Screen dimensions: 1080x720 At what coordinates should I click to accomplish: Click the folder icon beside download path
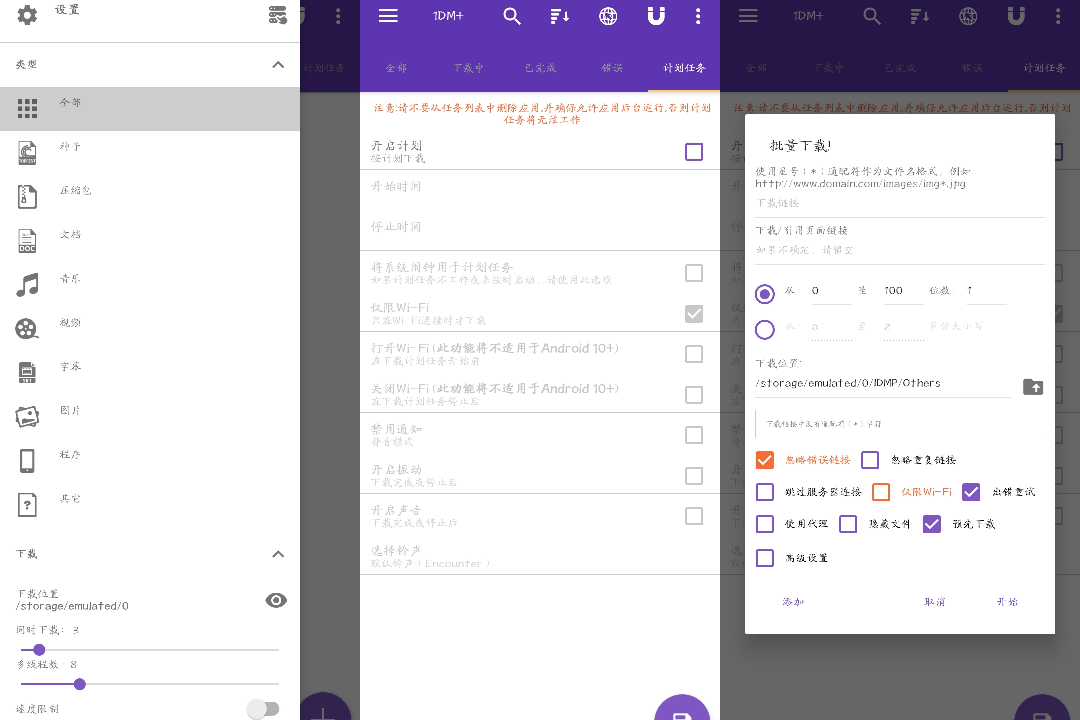tap(1033, 387)
